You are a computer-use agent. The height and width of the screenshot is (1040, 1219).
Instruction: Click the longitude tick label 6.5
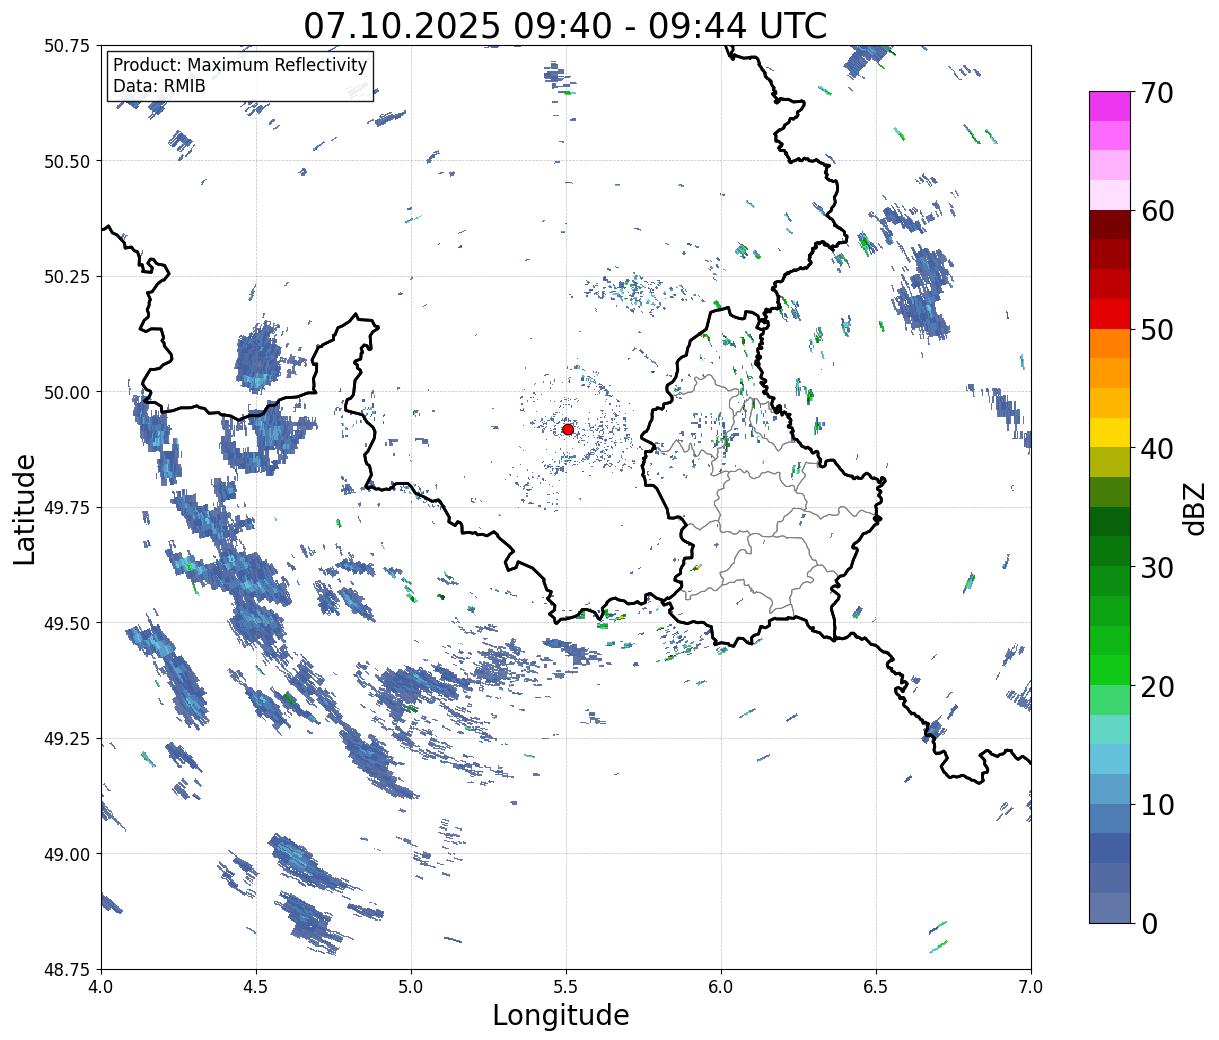click(x=876, y=987)
